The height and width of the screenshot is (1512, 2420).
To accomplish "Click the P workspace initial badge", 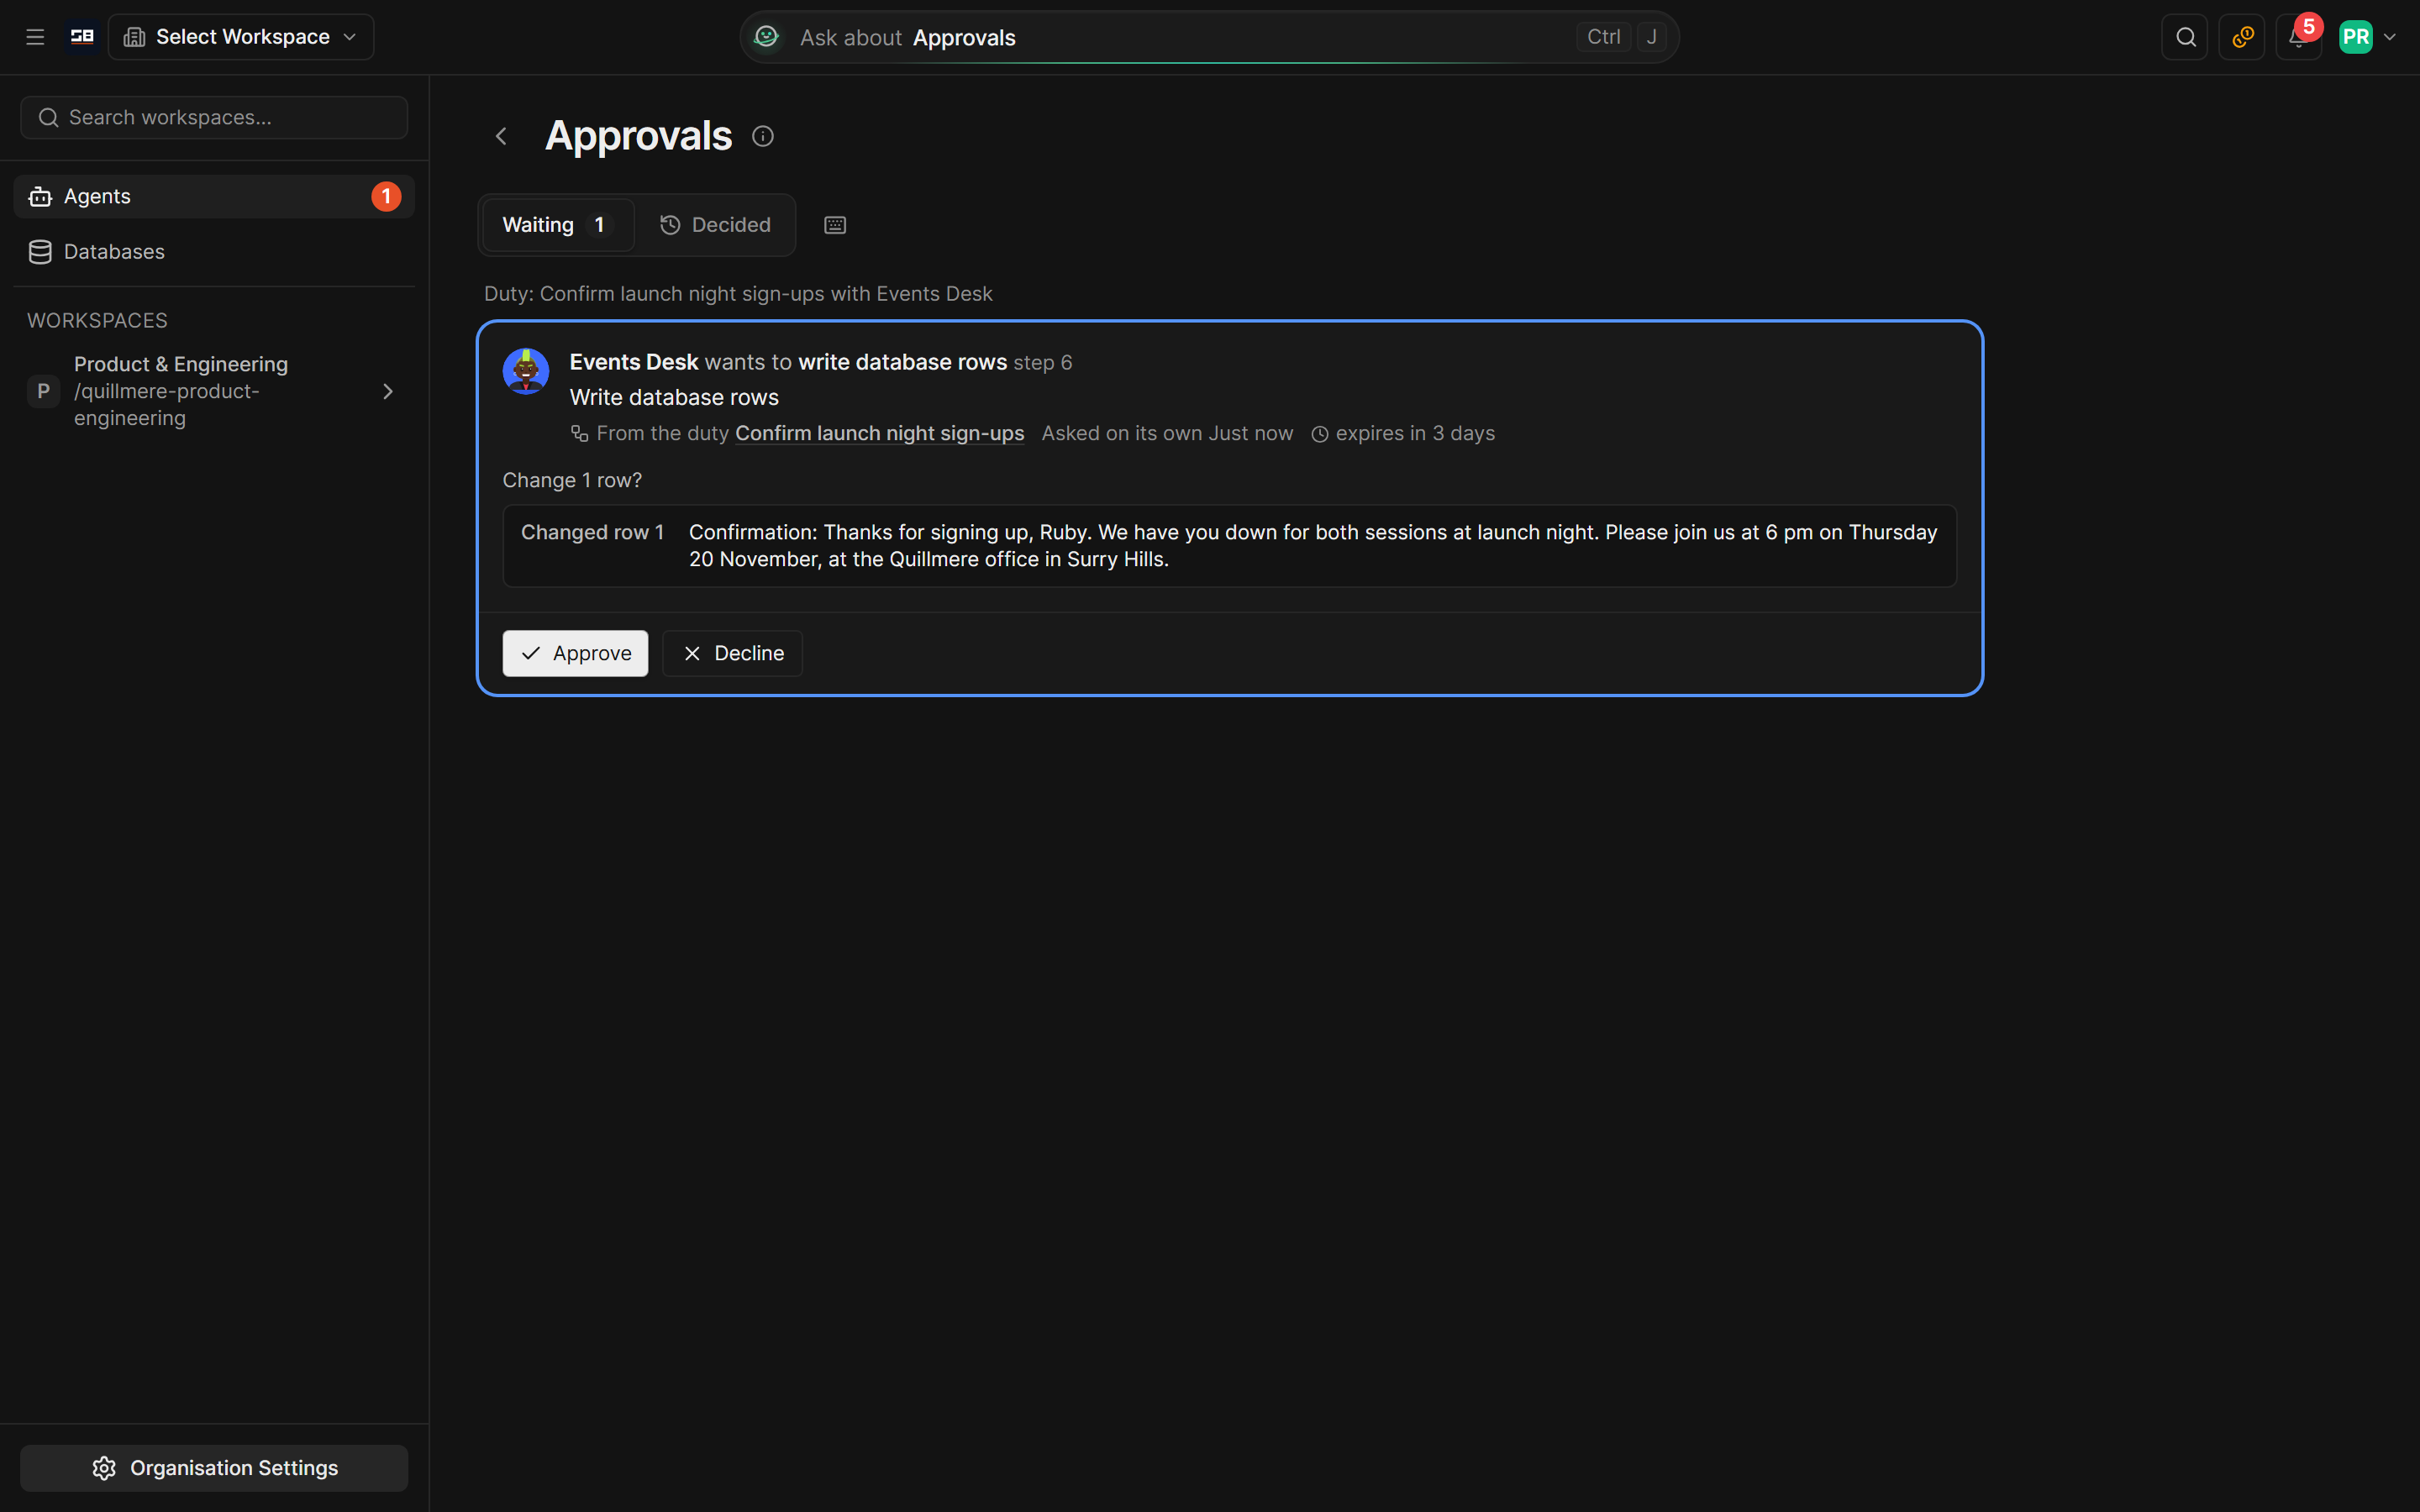I will (x=43, y=391).
